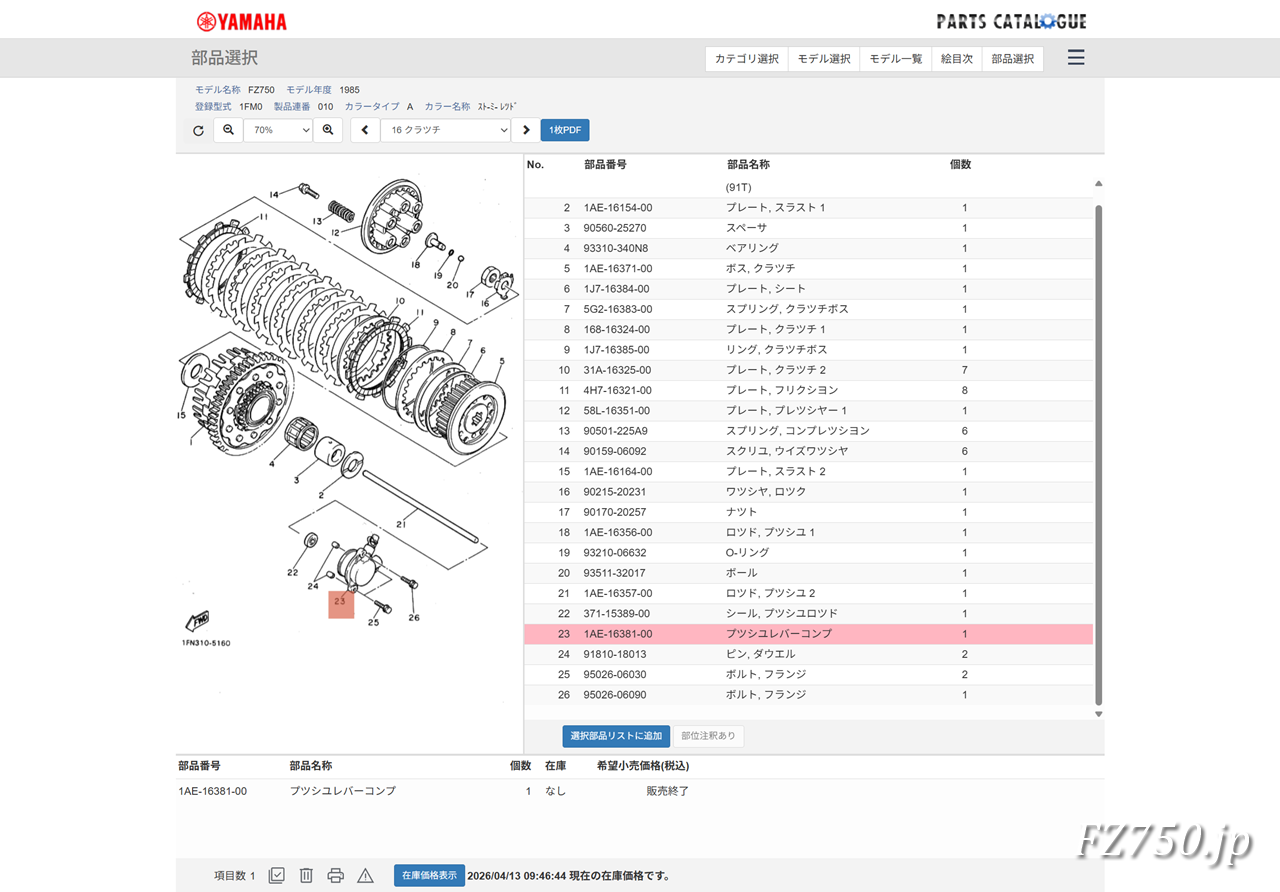Open notices via the warning triangle icon
1280x892 pixels.
(x=365, y=874)
